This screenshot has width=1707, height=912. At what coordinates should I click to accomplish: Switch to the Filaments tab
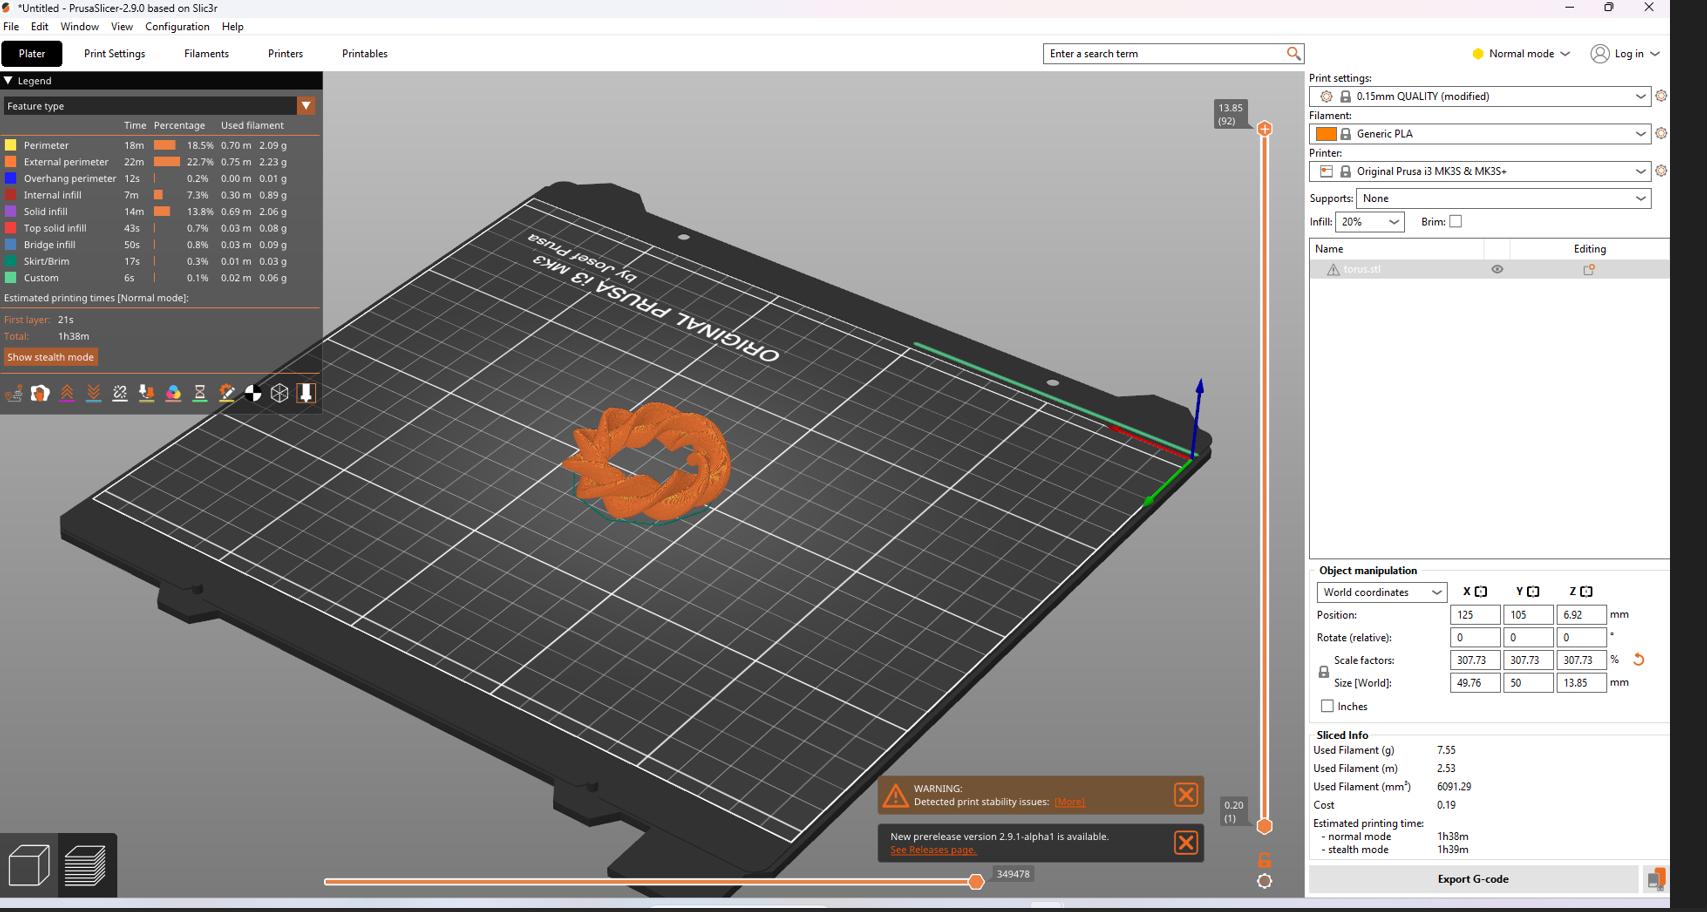(206, 53)
